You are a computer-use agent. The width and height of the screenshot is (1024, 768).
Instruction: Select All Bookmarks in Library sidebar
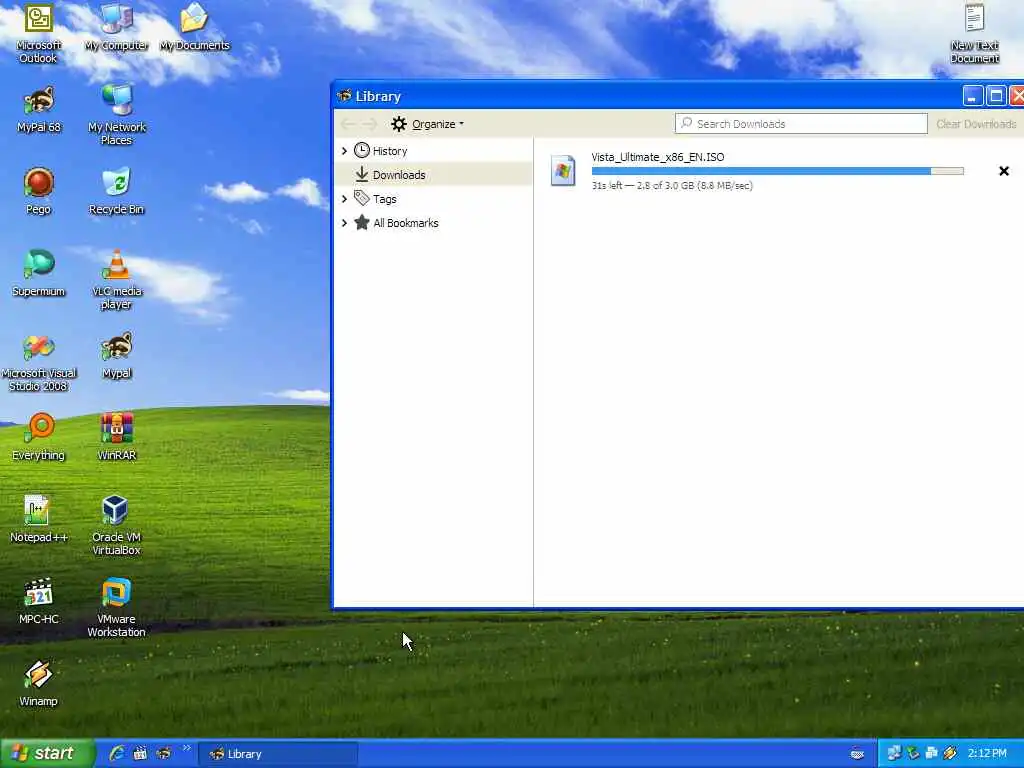click(x=406, y=223)
